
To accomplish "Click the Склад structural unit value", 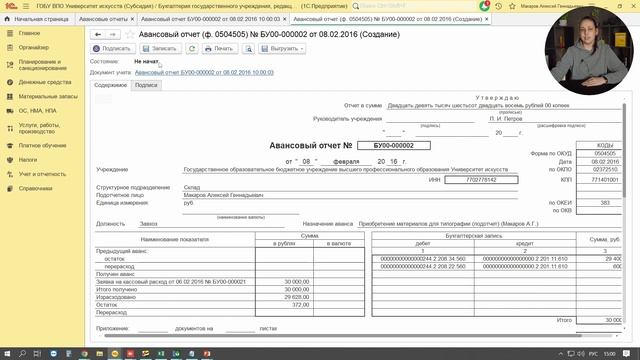I will (x=192, y=187).
